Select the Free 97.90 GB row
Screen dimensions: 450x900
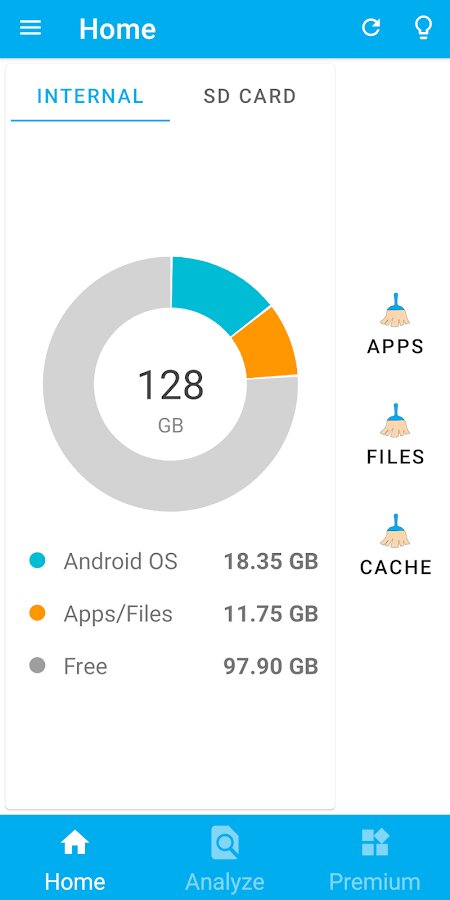[x=173, y=666]
